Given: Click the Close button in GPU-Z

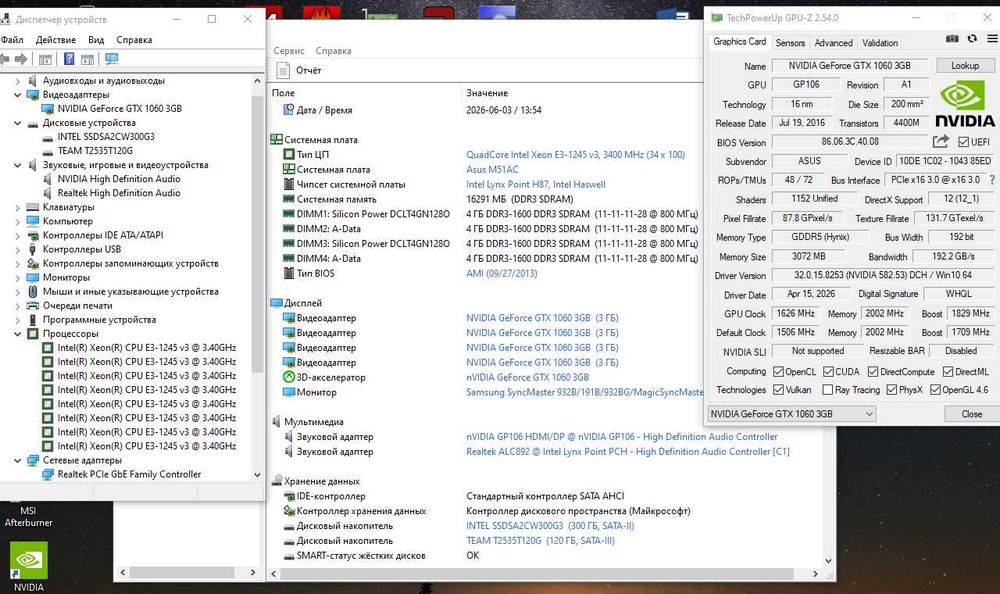Looking at the screenshot, I should pyautogui.click(x=971, y=413).
